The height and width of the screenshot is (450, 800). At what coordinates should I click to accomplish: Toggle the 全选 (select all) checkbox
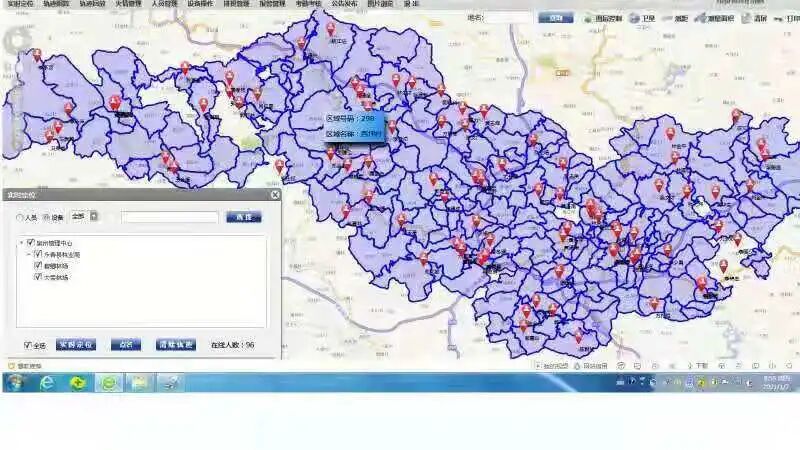(x=28, y=345)
